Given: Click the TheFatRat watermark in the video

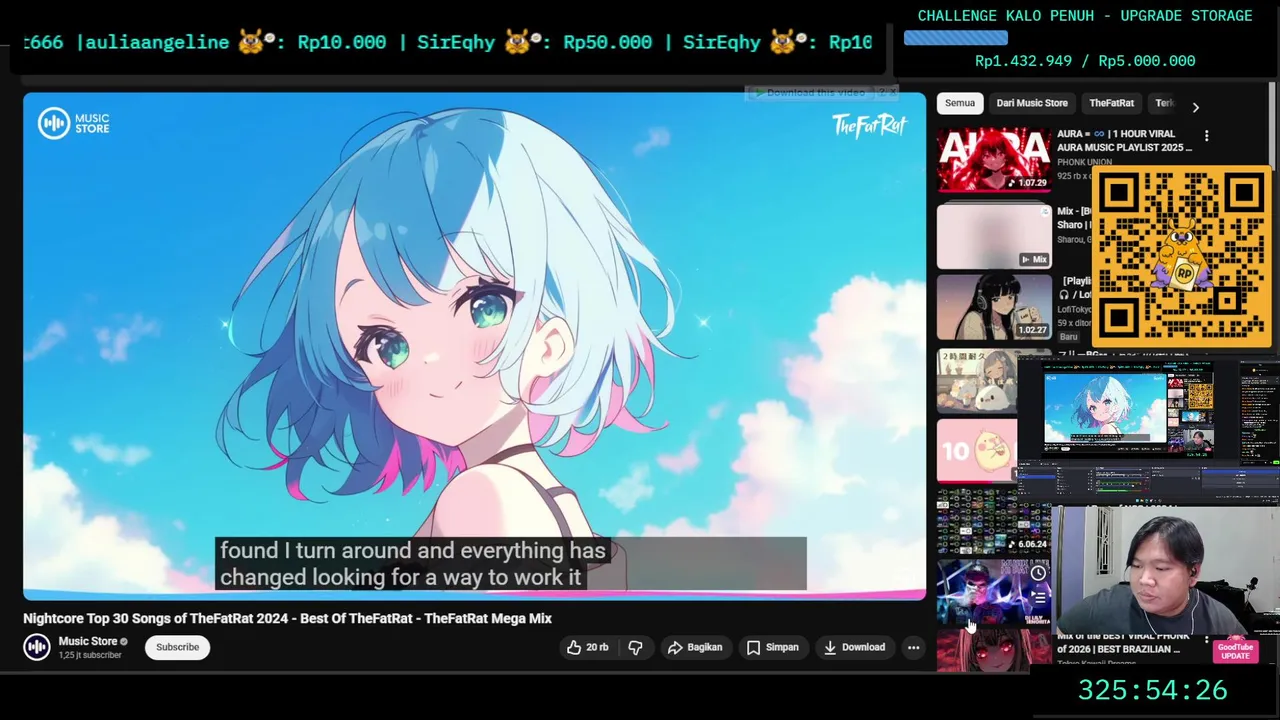Looking at the screenshot, I should click(869, 125).
